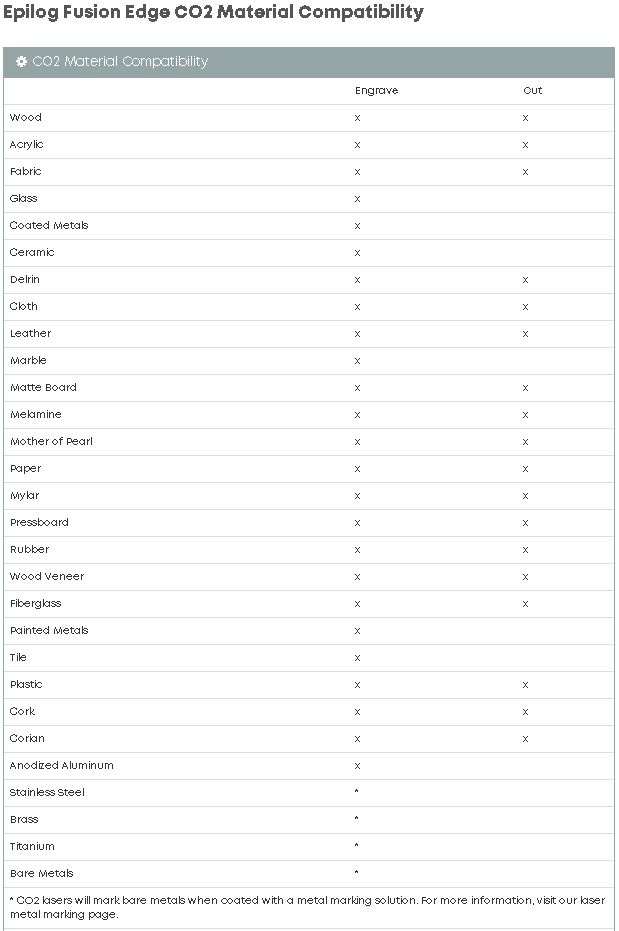Select the Wood row label

click(26, 118)
